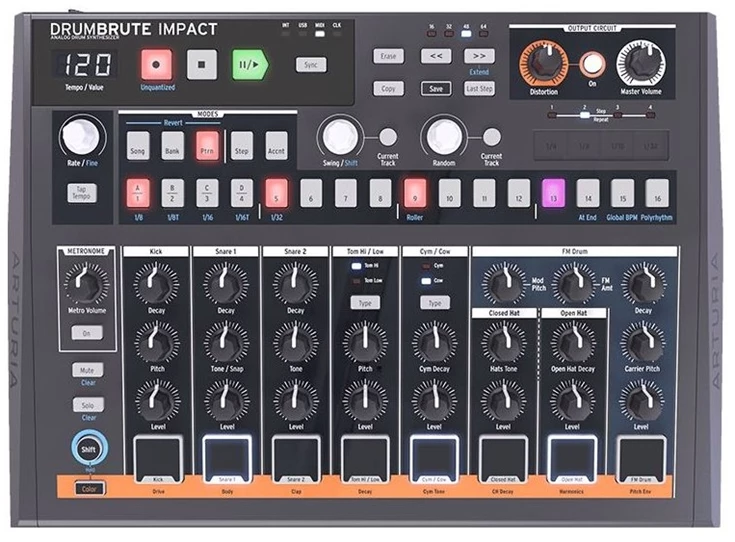Click the Kick Decay knob
The width and height of the screenshot is (735, 542).
[156, 284]
